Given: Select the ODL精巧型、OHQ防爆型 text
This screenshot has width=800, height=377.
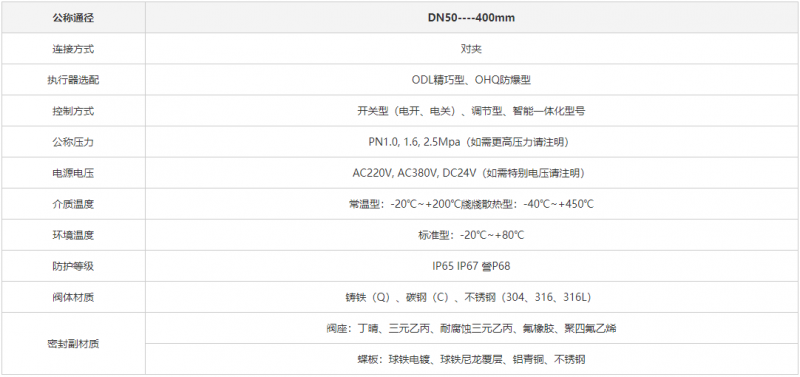Looking at the screenshot, I should (471, 80).
